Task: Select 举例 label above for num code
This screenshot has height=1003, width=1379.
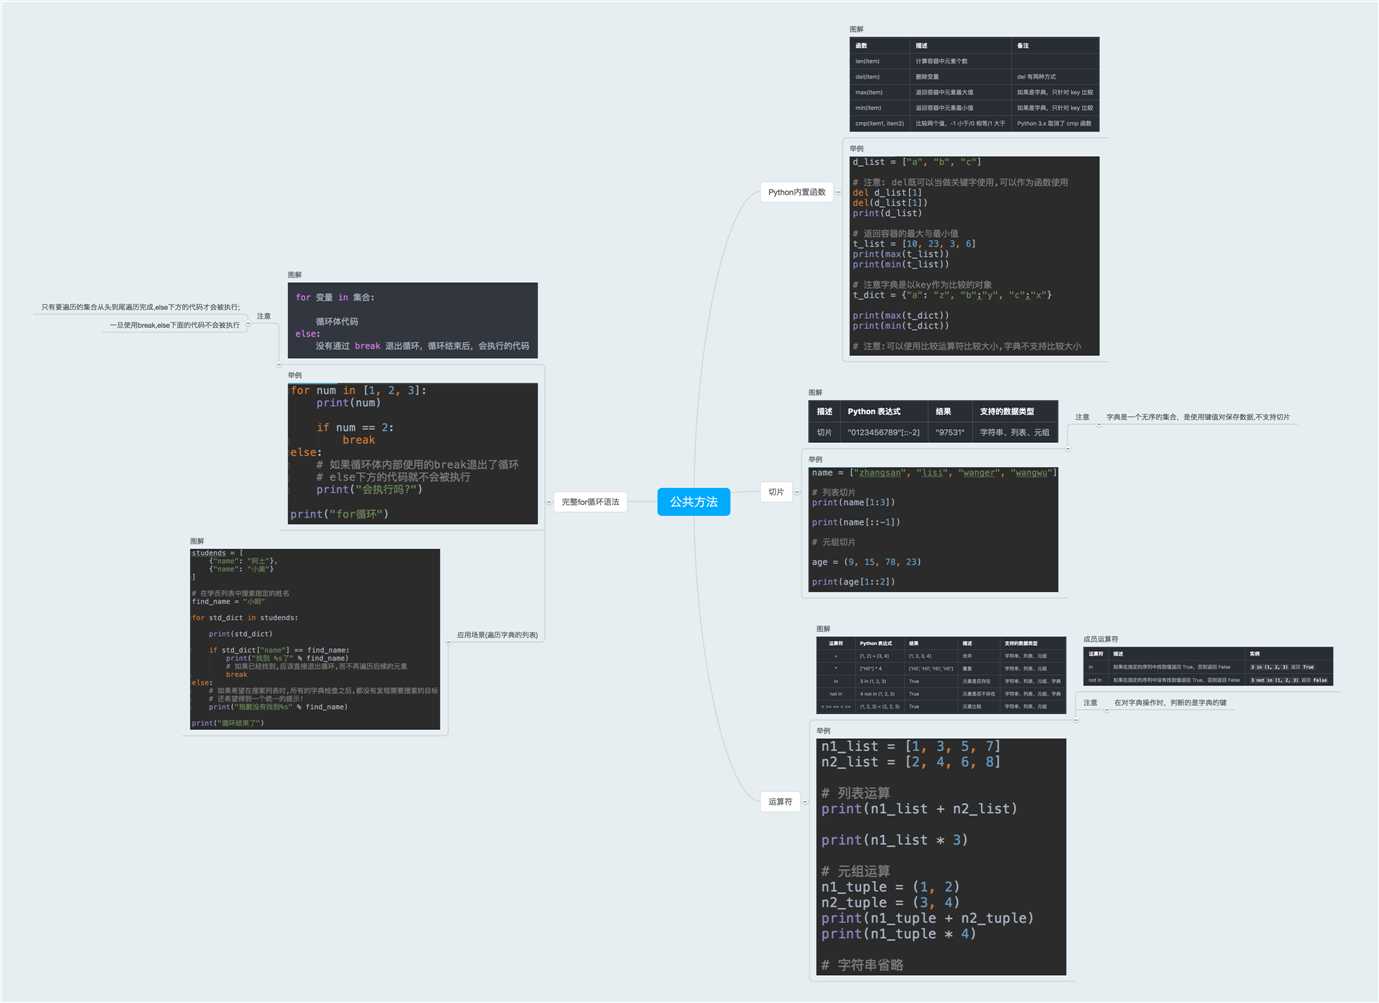Action: pos(294,376)
